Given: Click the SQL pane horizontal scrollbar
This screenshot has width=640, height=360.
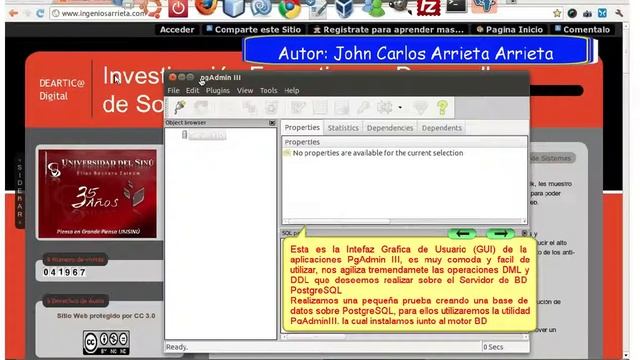Looking at the screenshot, I should point(404,337).
